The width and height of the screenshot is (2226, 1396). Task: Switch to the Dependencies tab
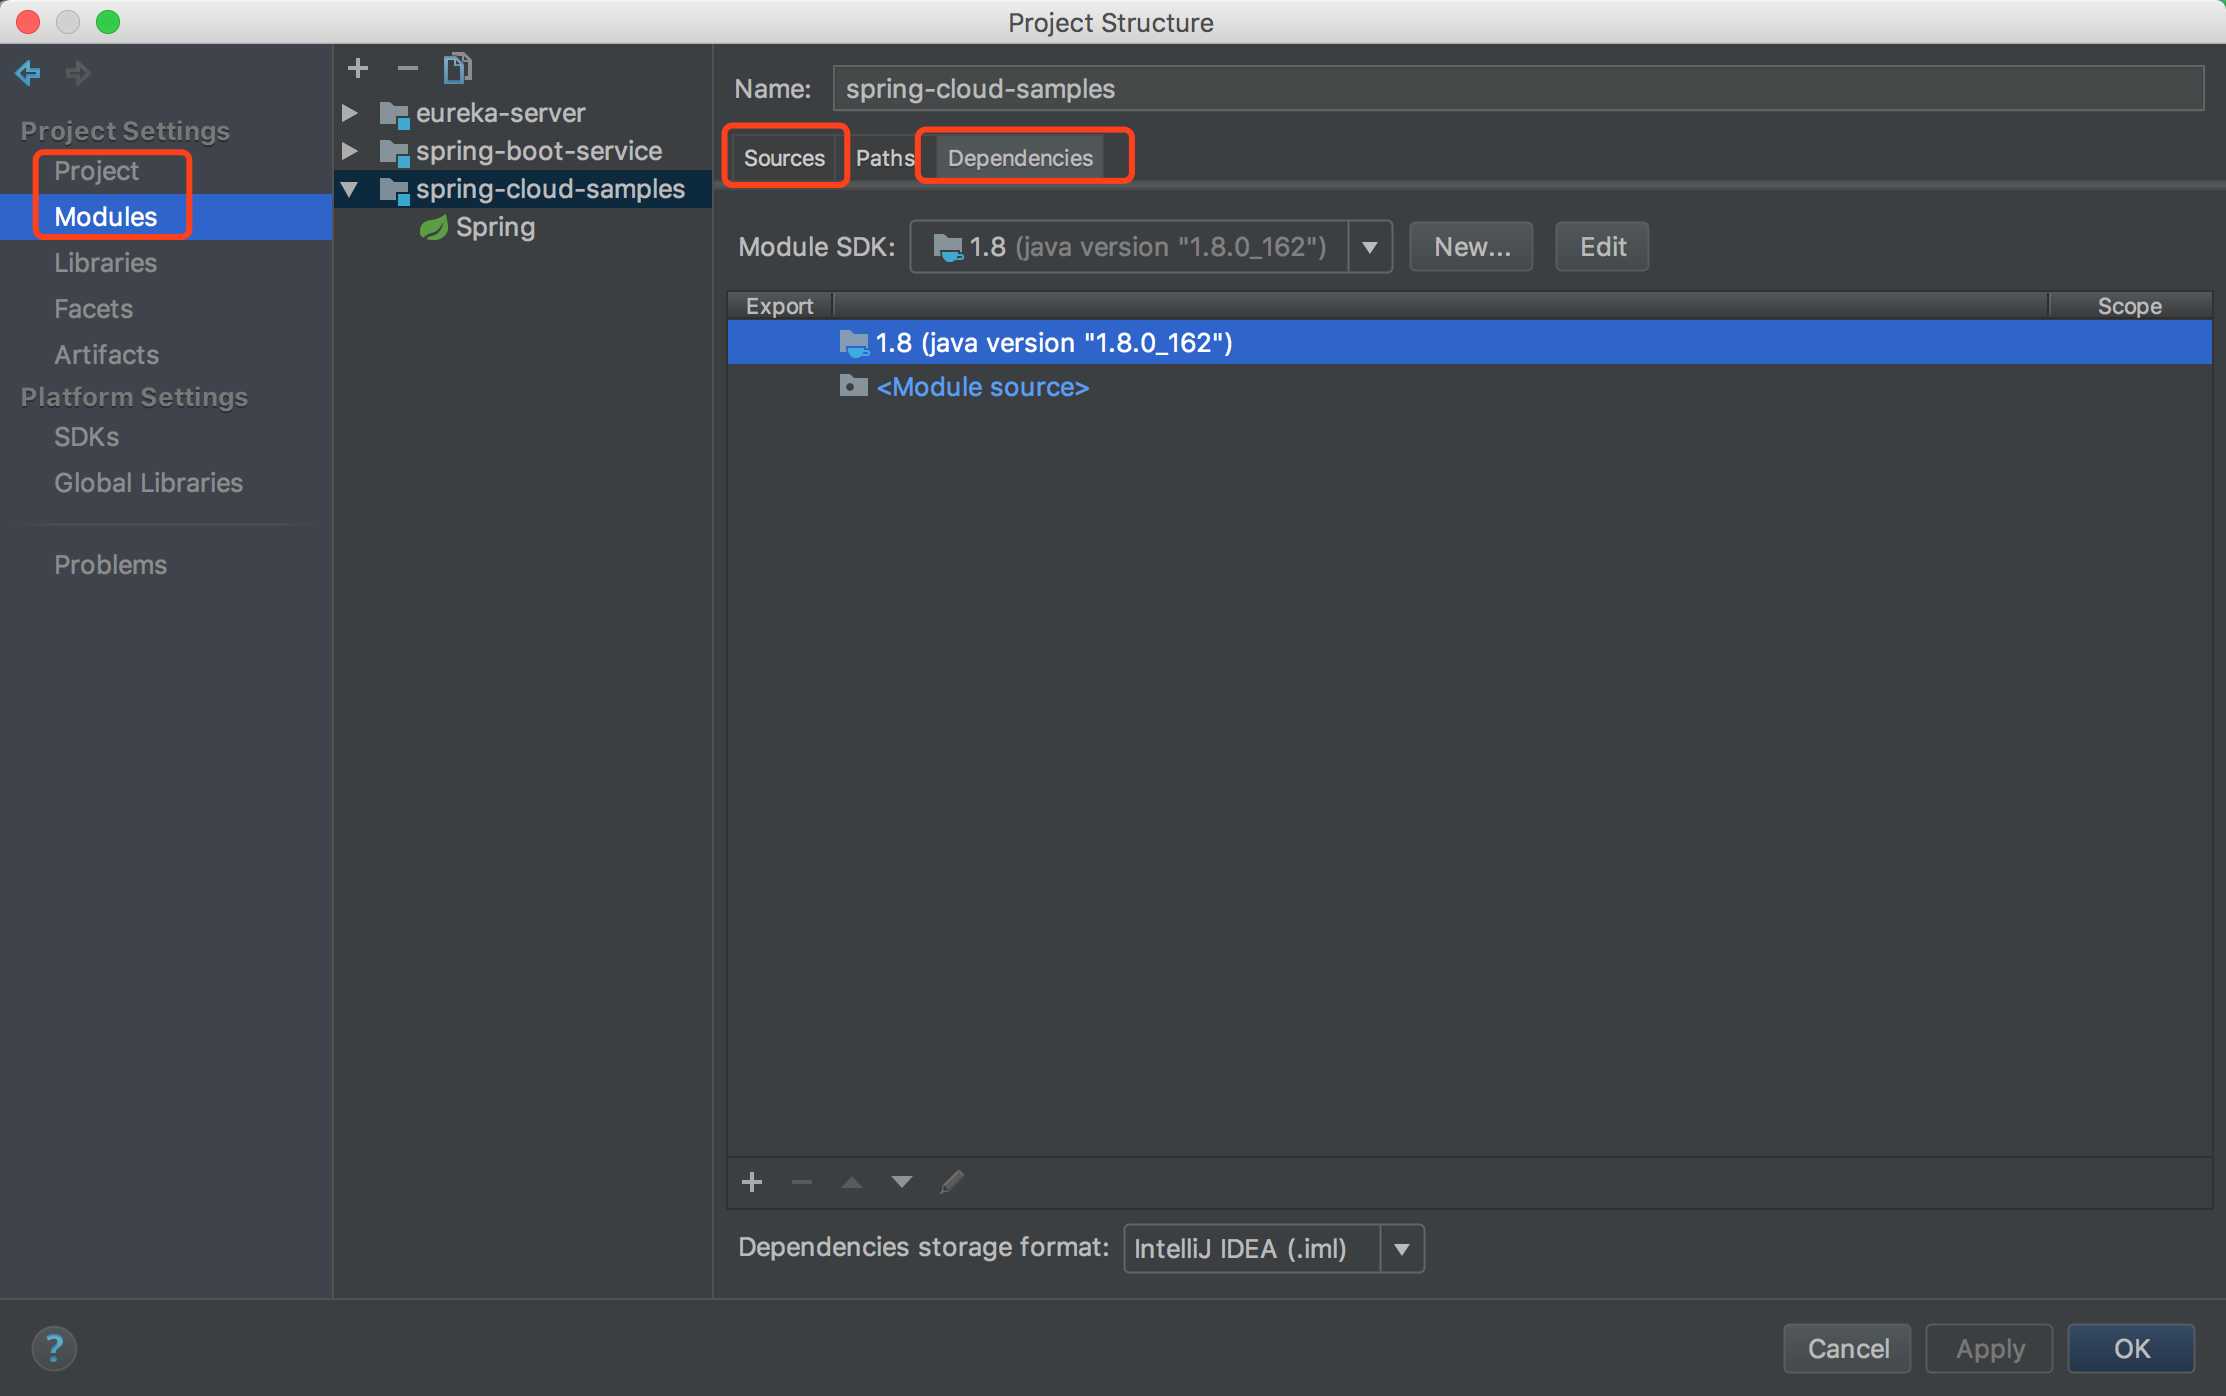pyautogui.click(x=1020, y=158)
